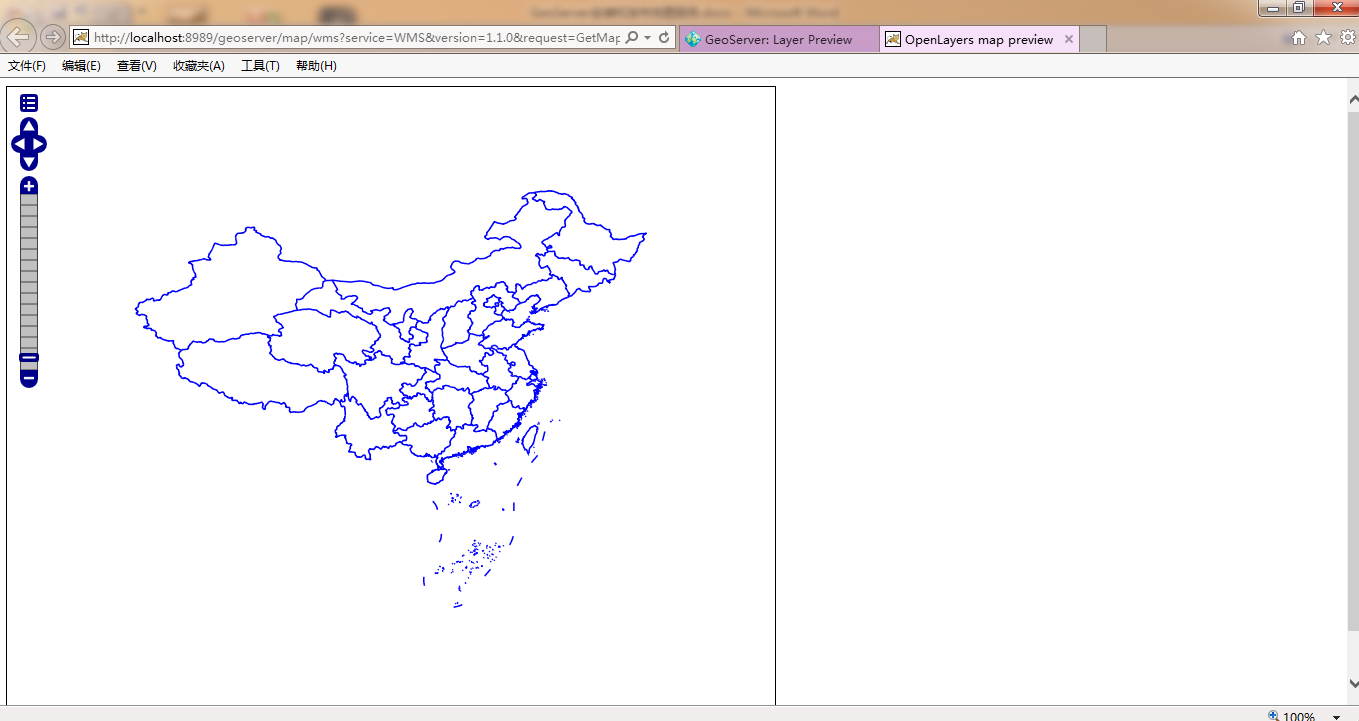
Task: Pan the map east with right arrow
Action: tap(38, 145)
